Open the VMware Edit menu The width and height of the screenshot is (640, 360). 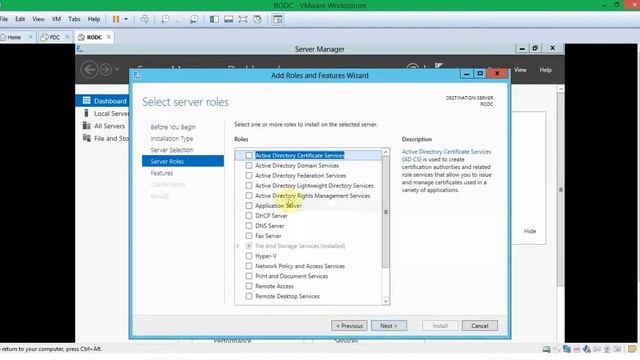20,19
